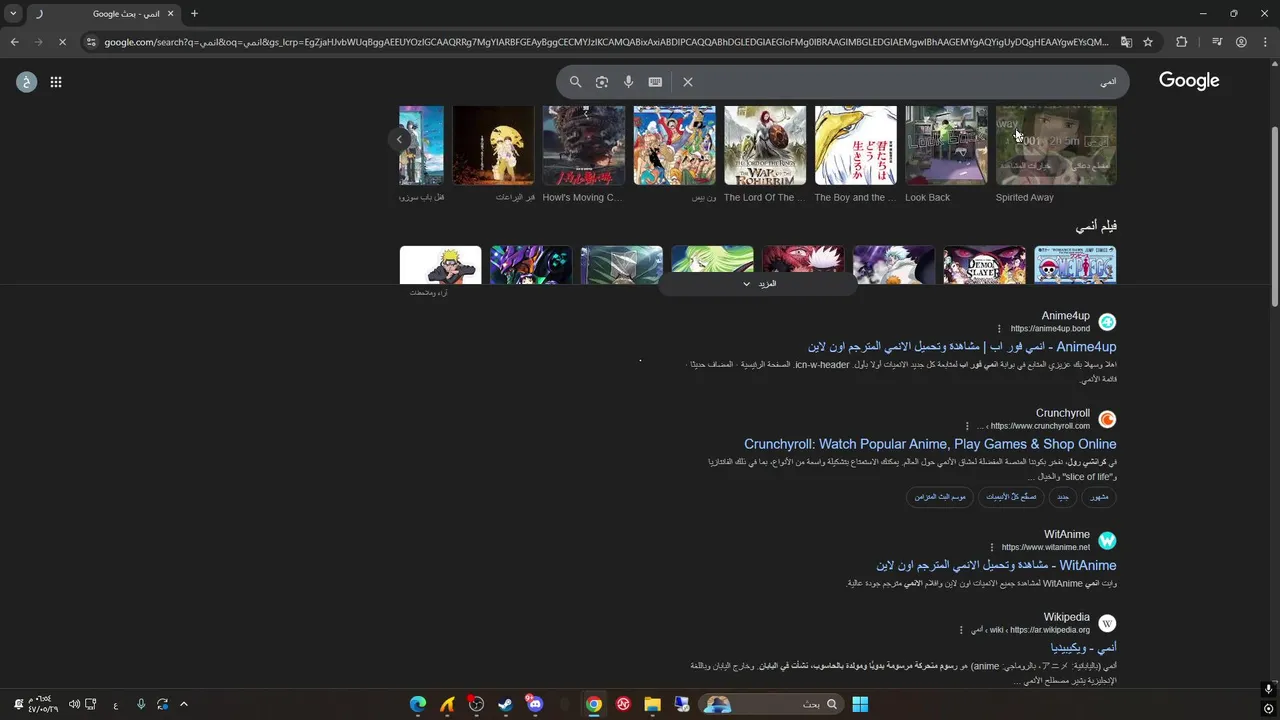Open new tab with plus button
The width and height of the screenshot is (1280, 720).
pos(194,14)
